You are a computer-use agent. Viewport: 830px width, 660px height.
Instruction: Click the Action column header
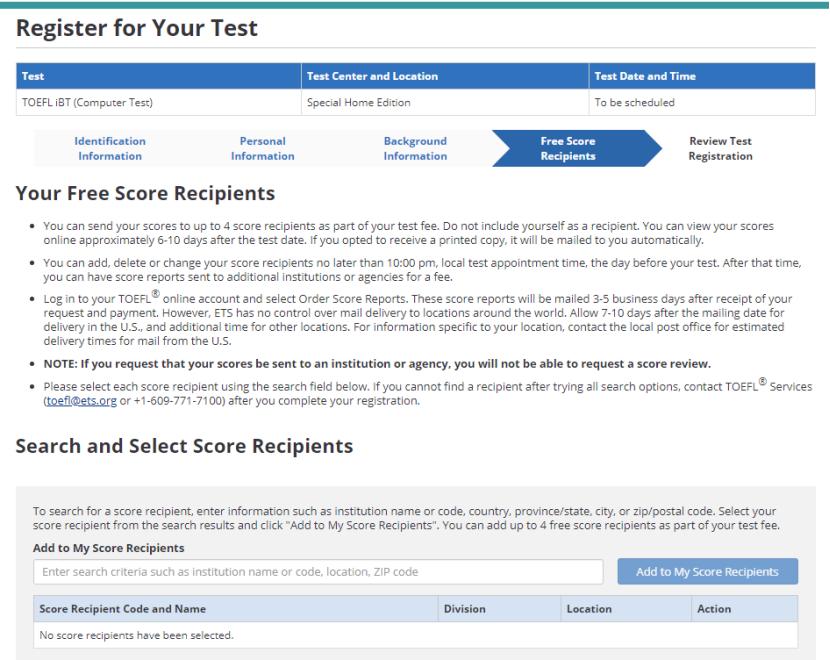pos(745,609)
